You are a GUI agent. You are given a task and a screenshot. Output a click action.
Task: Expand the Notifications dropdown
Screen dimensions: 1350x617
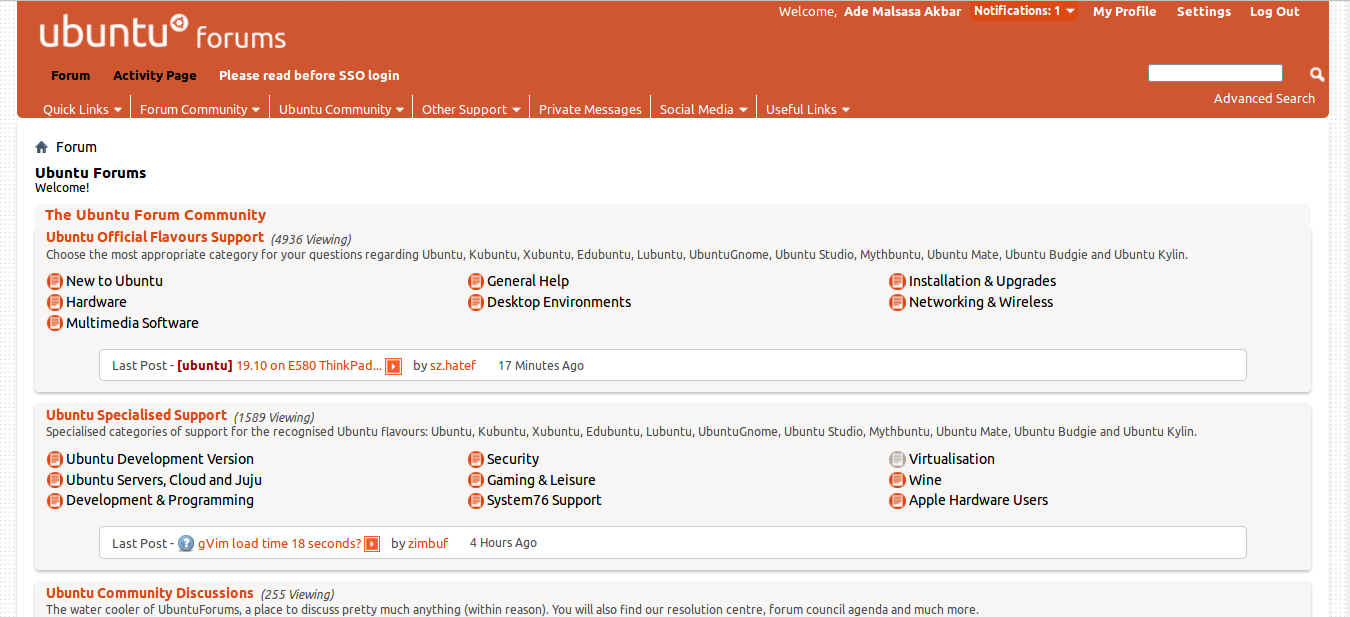[x=1022, y=11]
